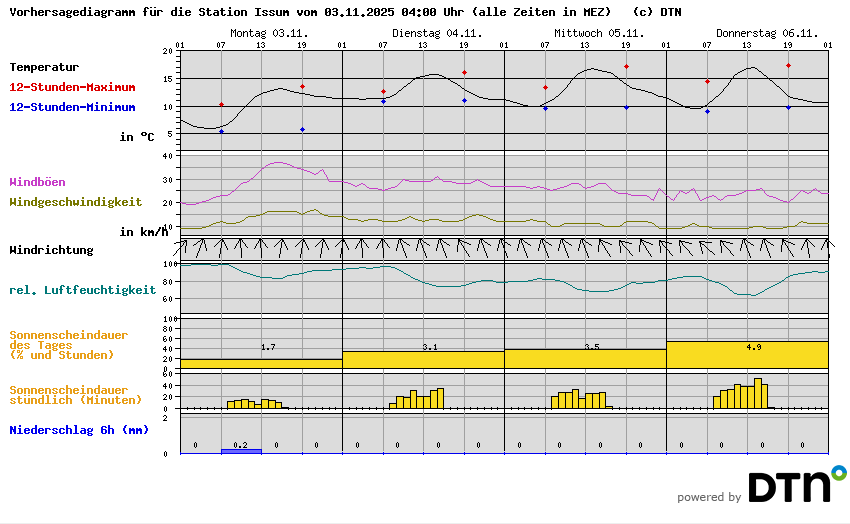
Task: Select the Montag 03.11. day header
Action: point(268,33)
